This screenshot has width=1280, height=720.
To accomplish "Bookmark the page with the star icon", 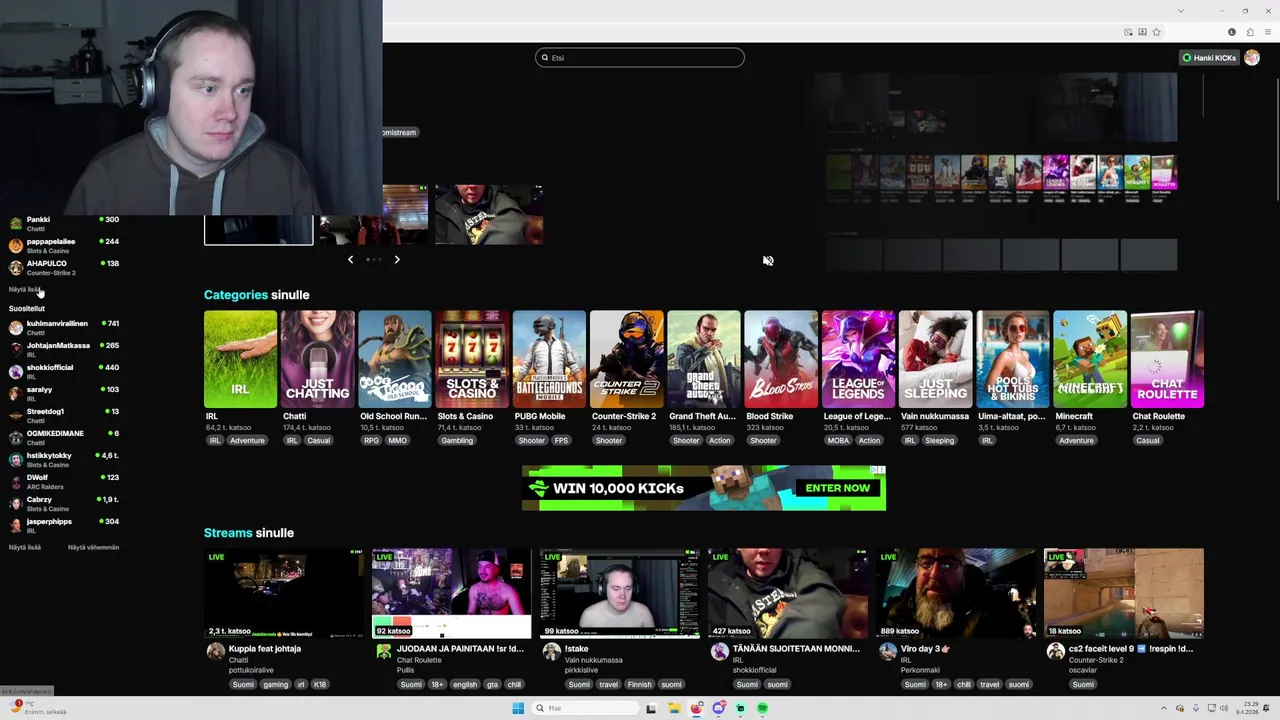I will tap(1156, 32).
